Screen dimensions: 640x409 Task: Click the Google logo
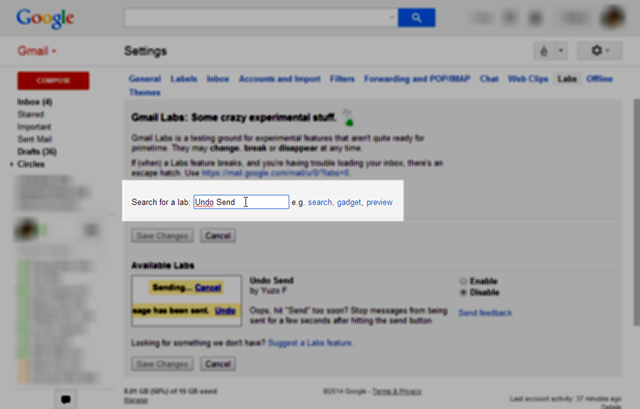coord(45,18)
